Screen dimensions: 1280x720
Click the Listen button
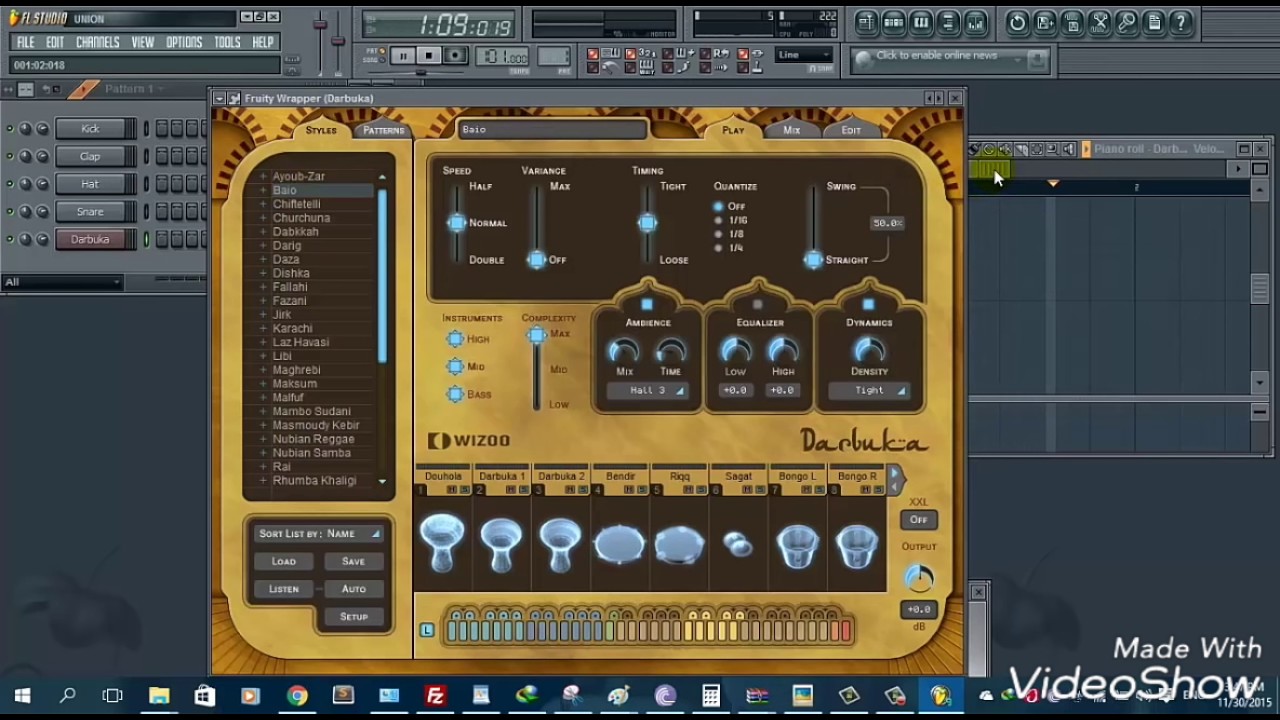(x=284, y=589)
